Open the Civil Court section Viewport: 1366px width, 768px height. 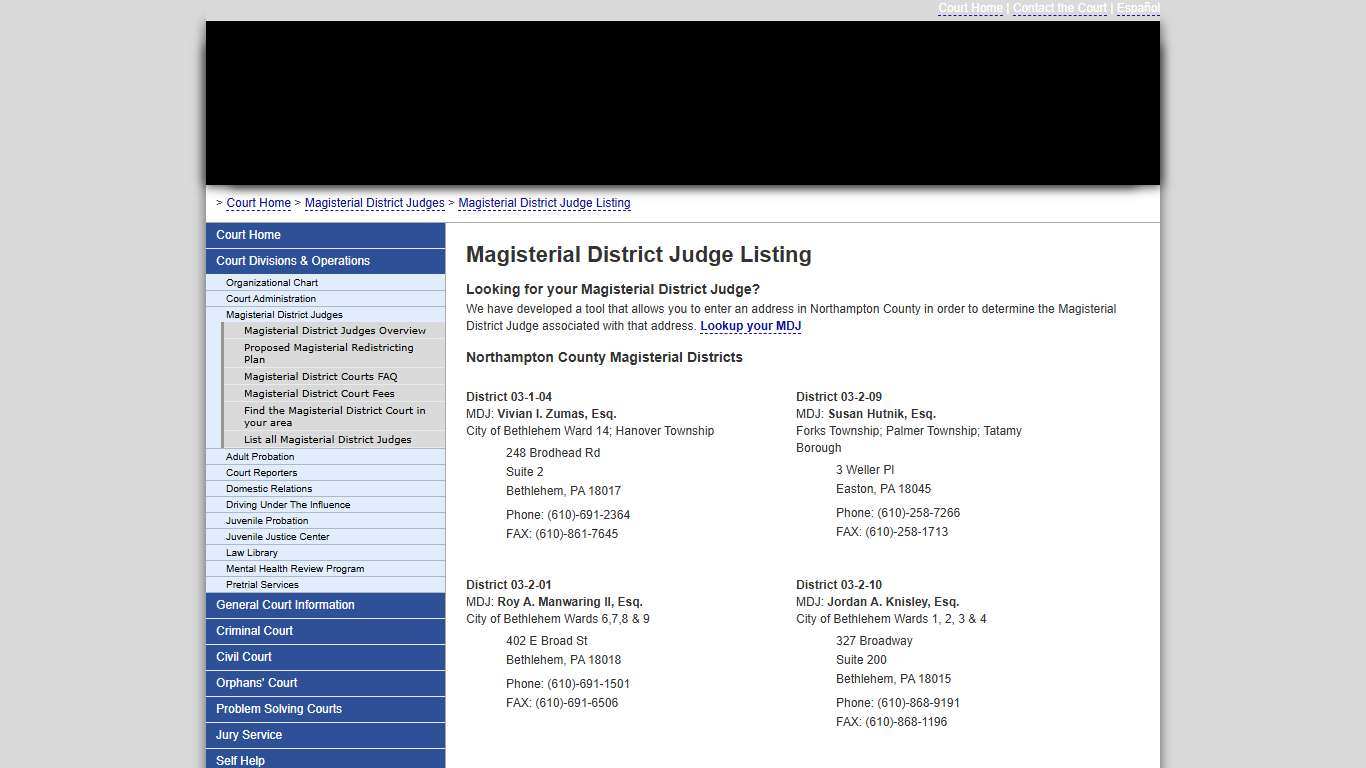click(243, 657)
